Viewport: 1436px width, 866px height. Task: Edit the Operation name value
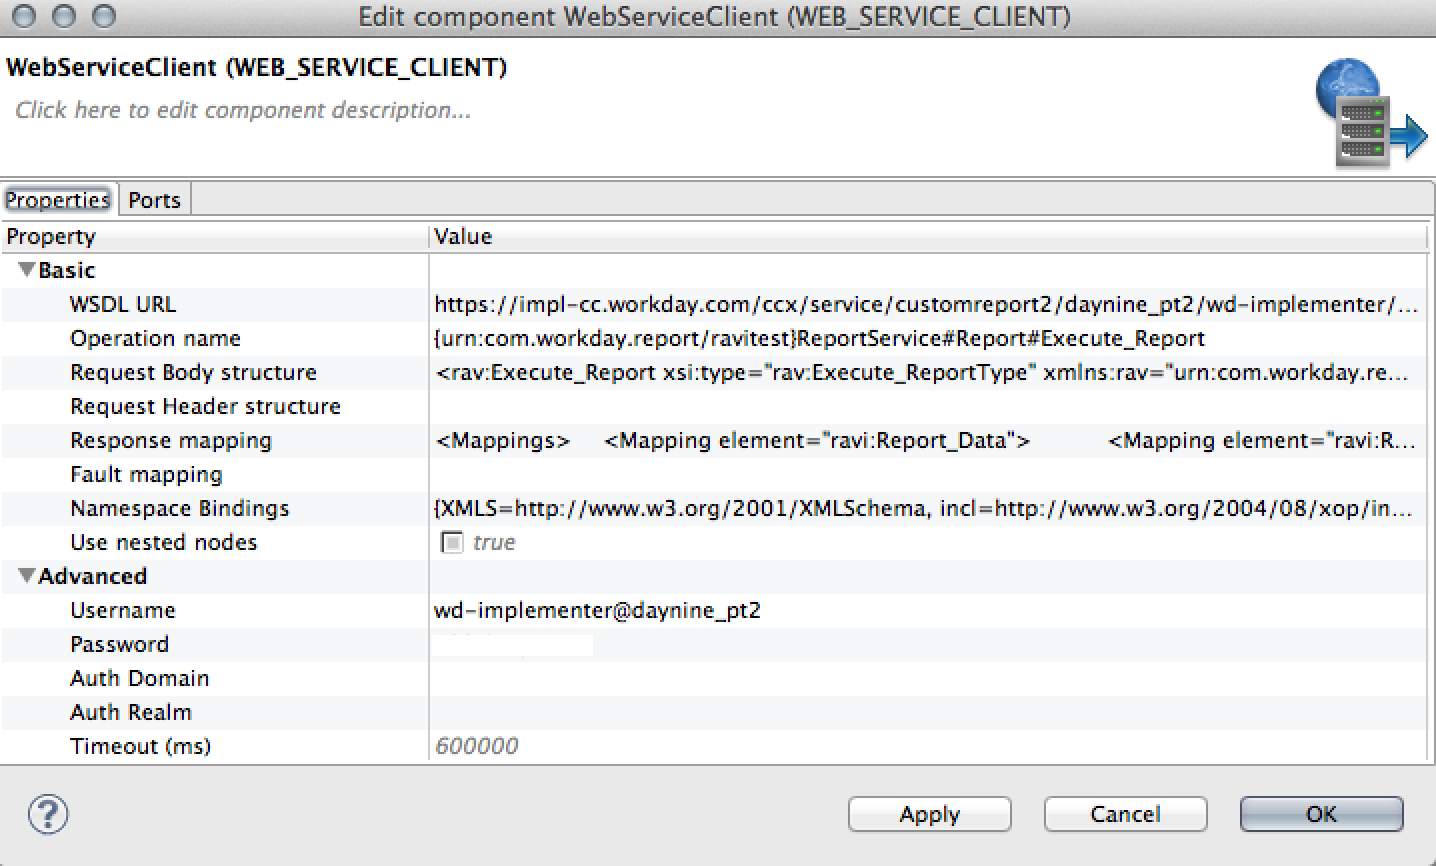pyautogui.click(x=928, y=338)
